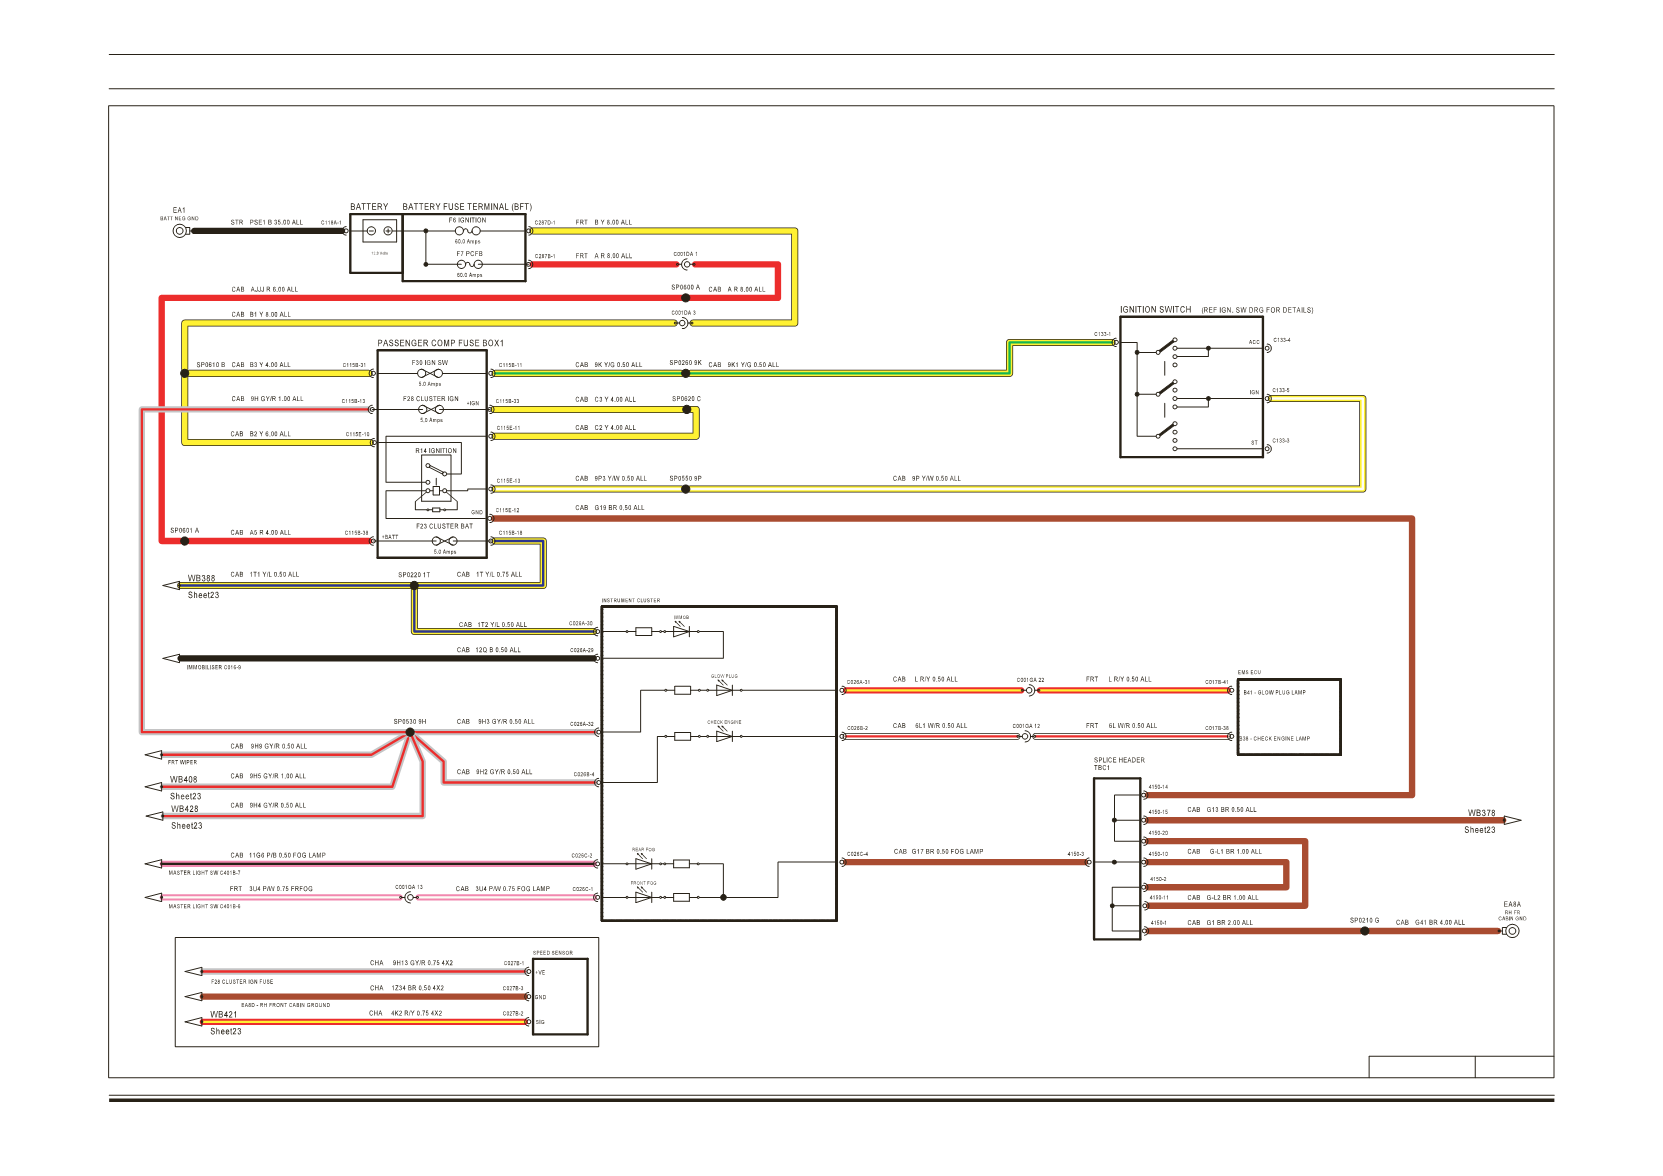Click the "SPLICE HEADER" label
1663x1176 pixels.
point(1119,760)
